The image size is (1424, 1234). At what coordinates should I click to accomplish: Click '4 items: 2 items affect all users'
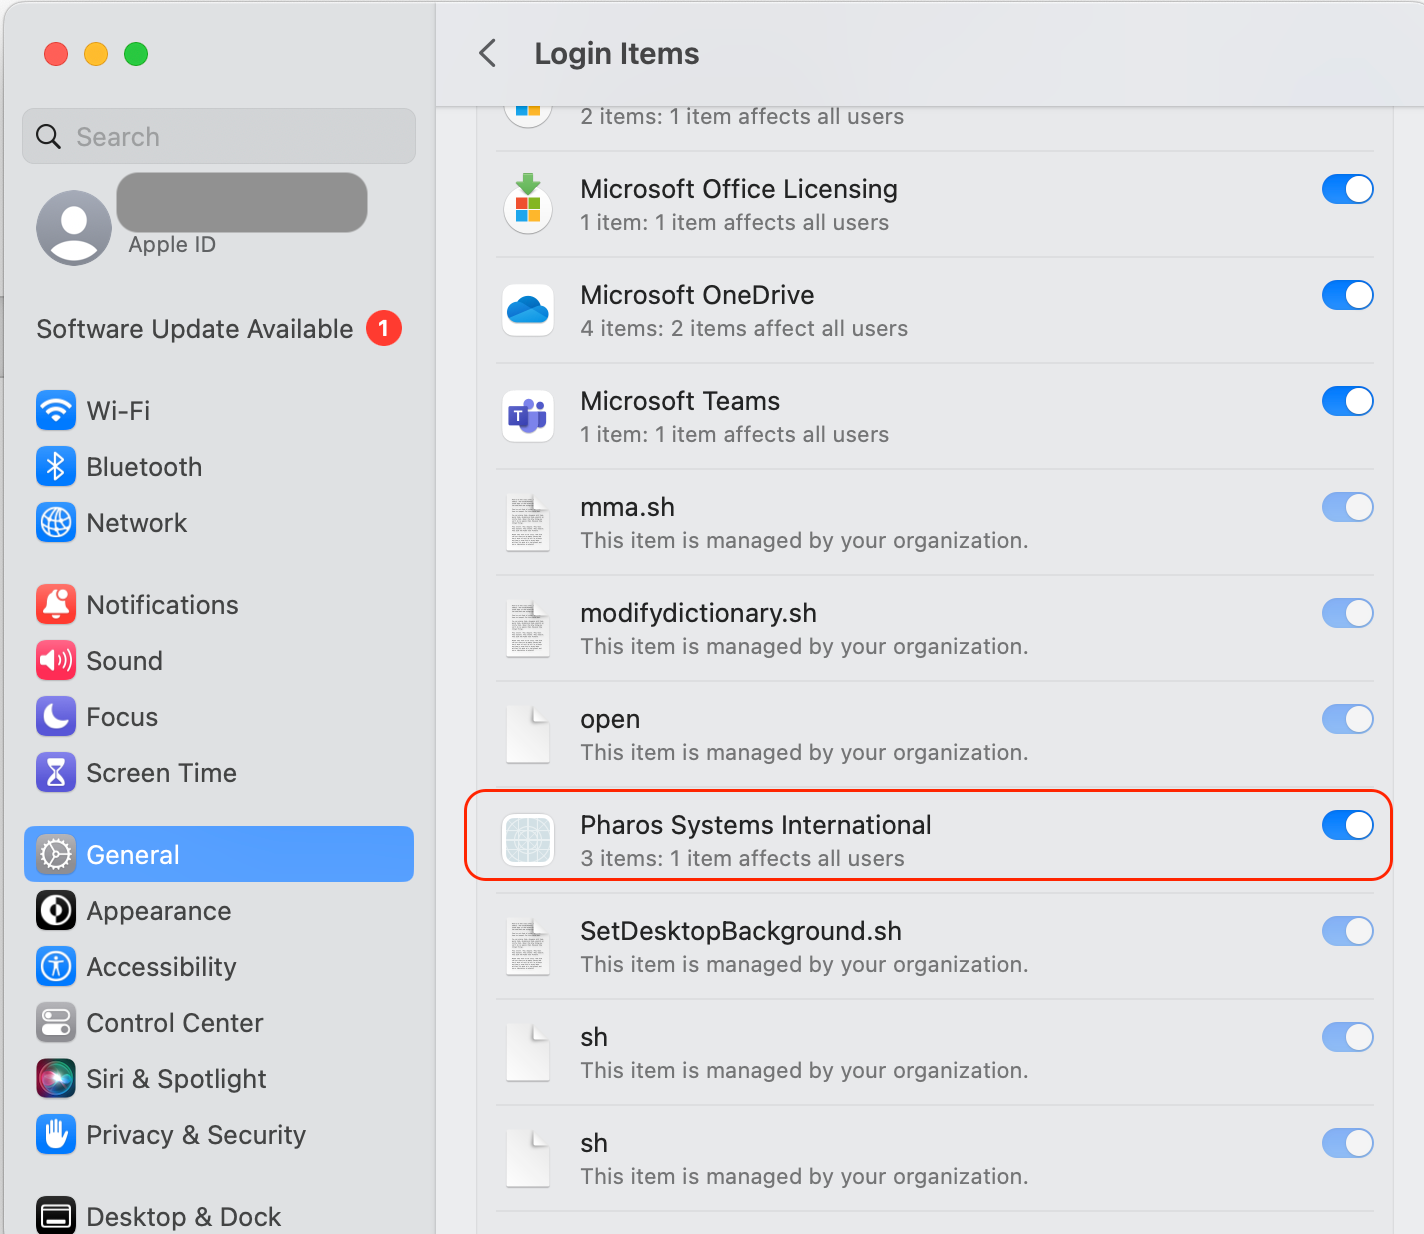coord(744,328)
